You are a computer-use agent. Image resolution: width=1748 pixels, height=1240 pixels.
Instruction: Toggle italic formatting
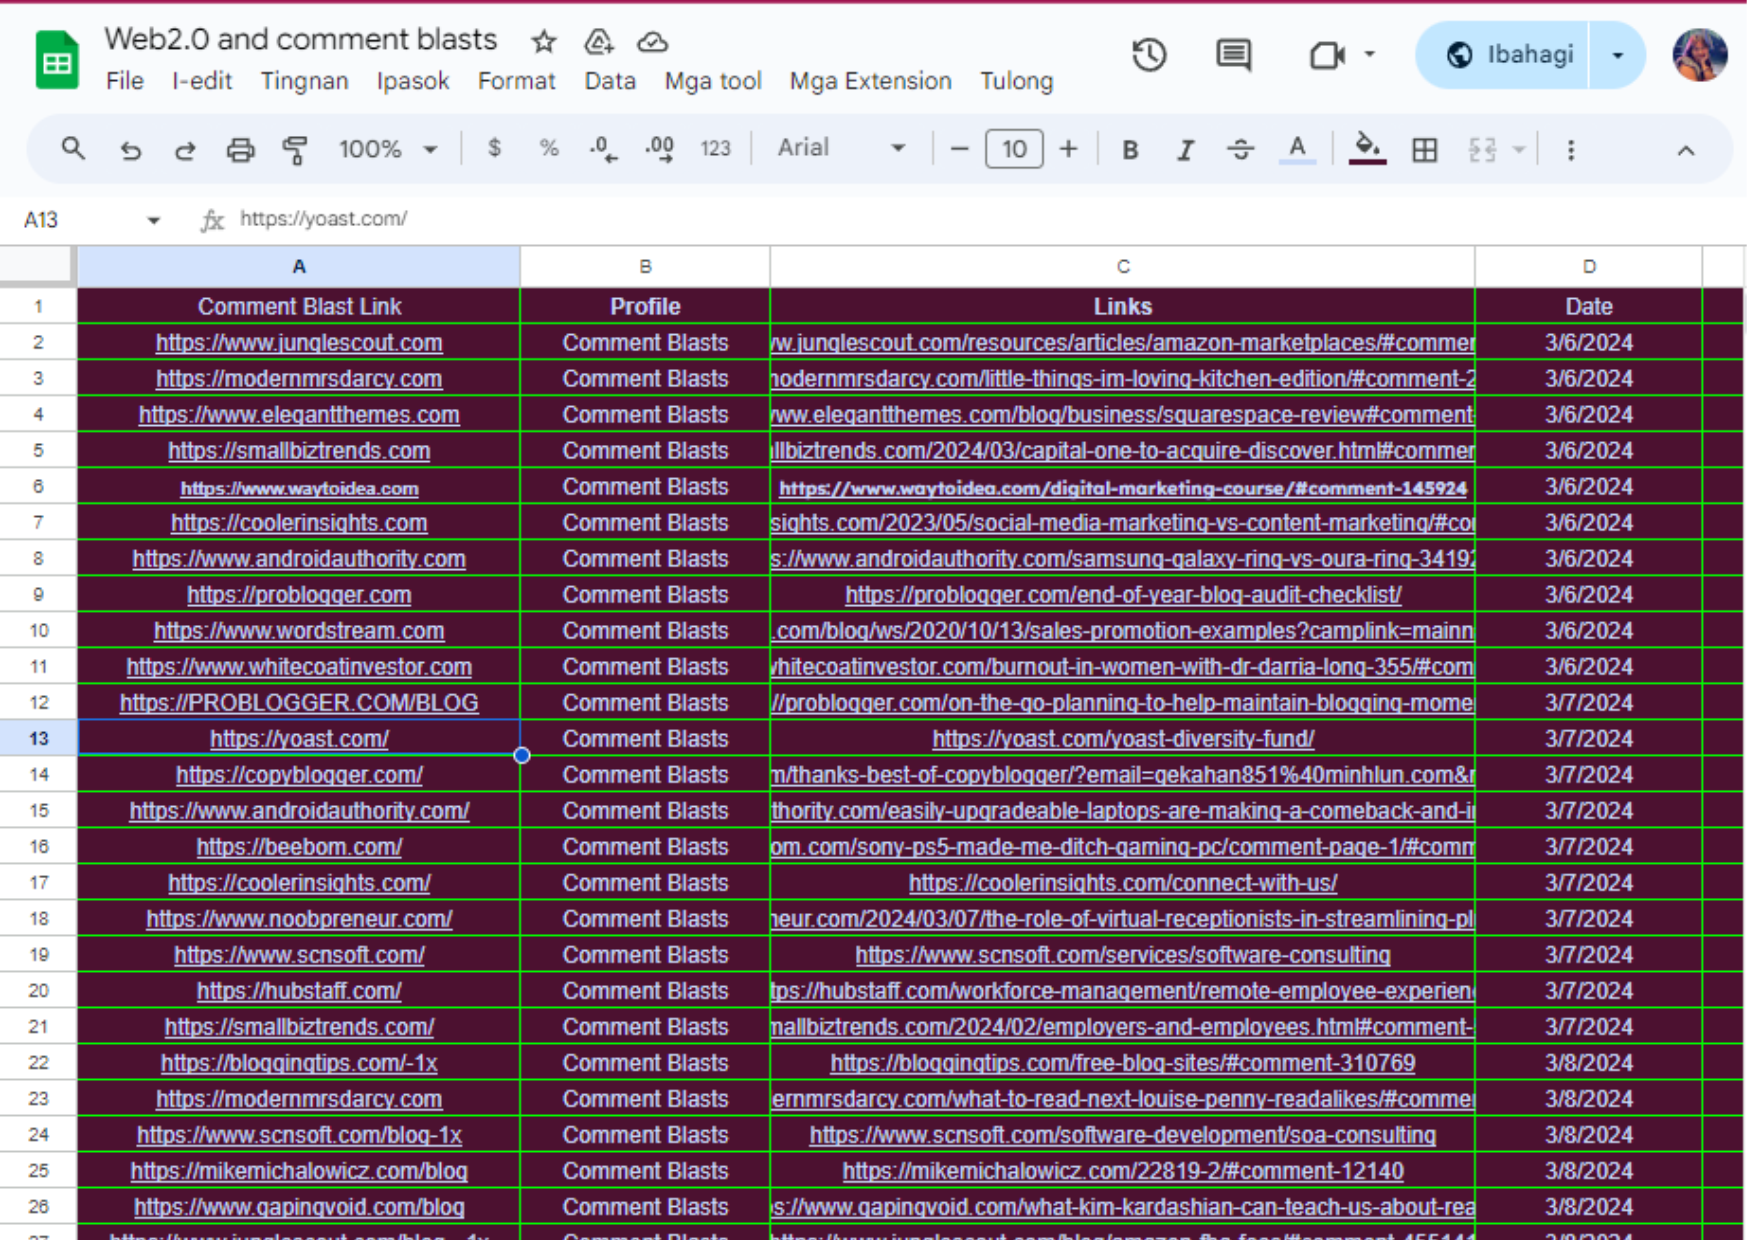click(1185, 150)
